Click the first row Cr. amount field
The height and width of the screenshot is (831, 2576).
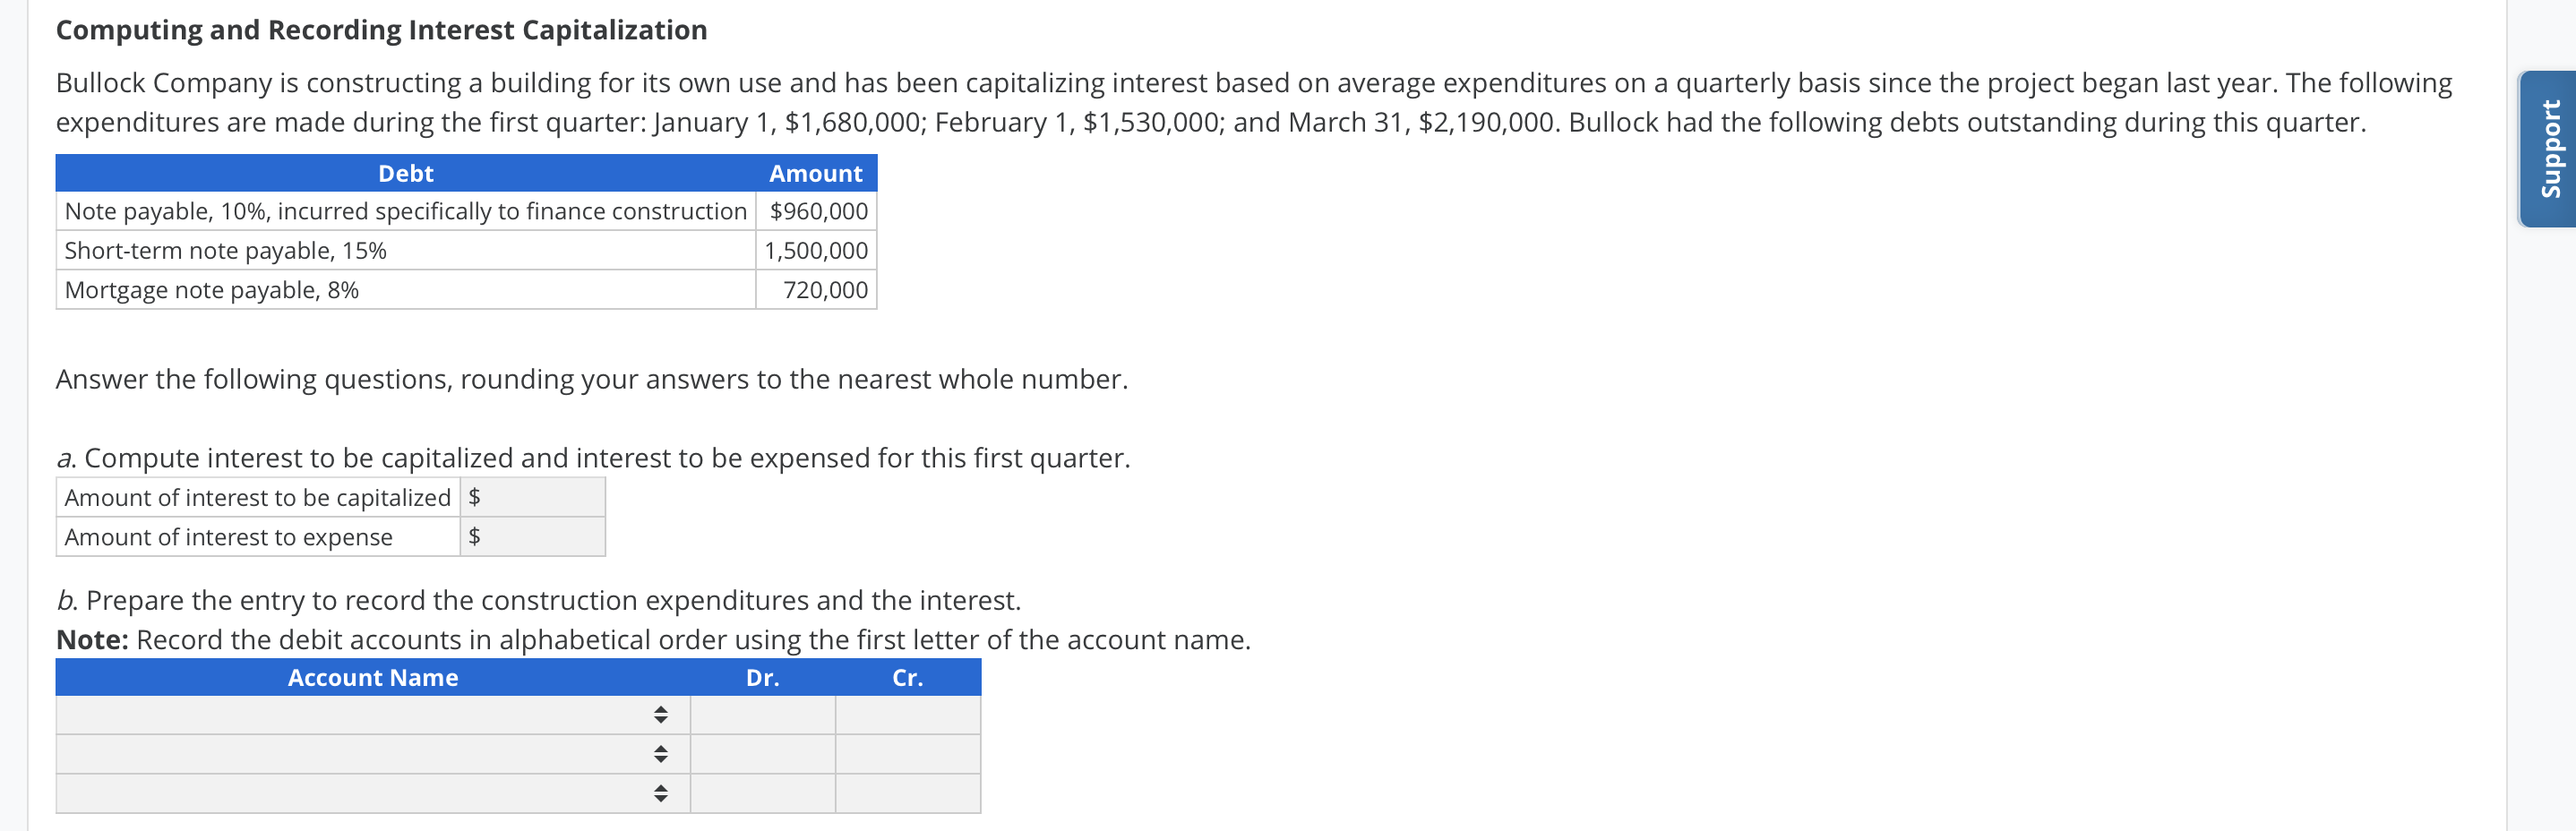[908, 715]
